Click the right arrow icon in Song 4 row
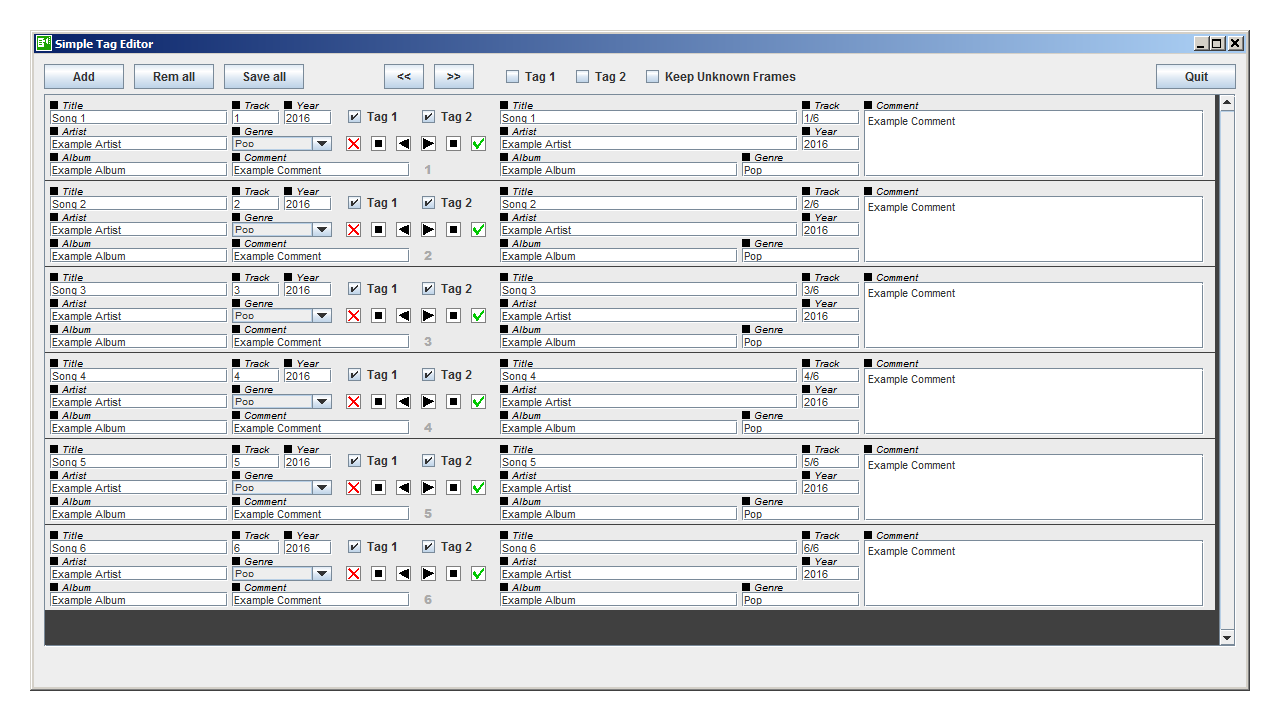Image resolution: width=1280 pixels, height=720 pixels. pyautogui.click(x=428, y=402)
